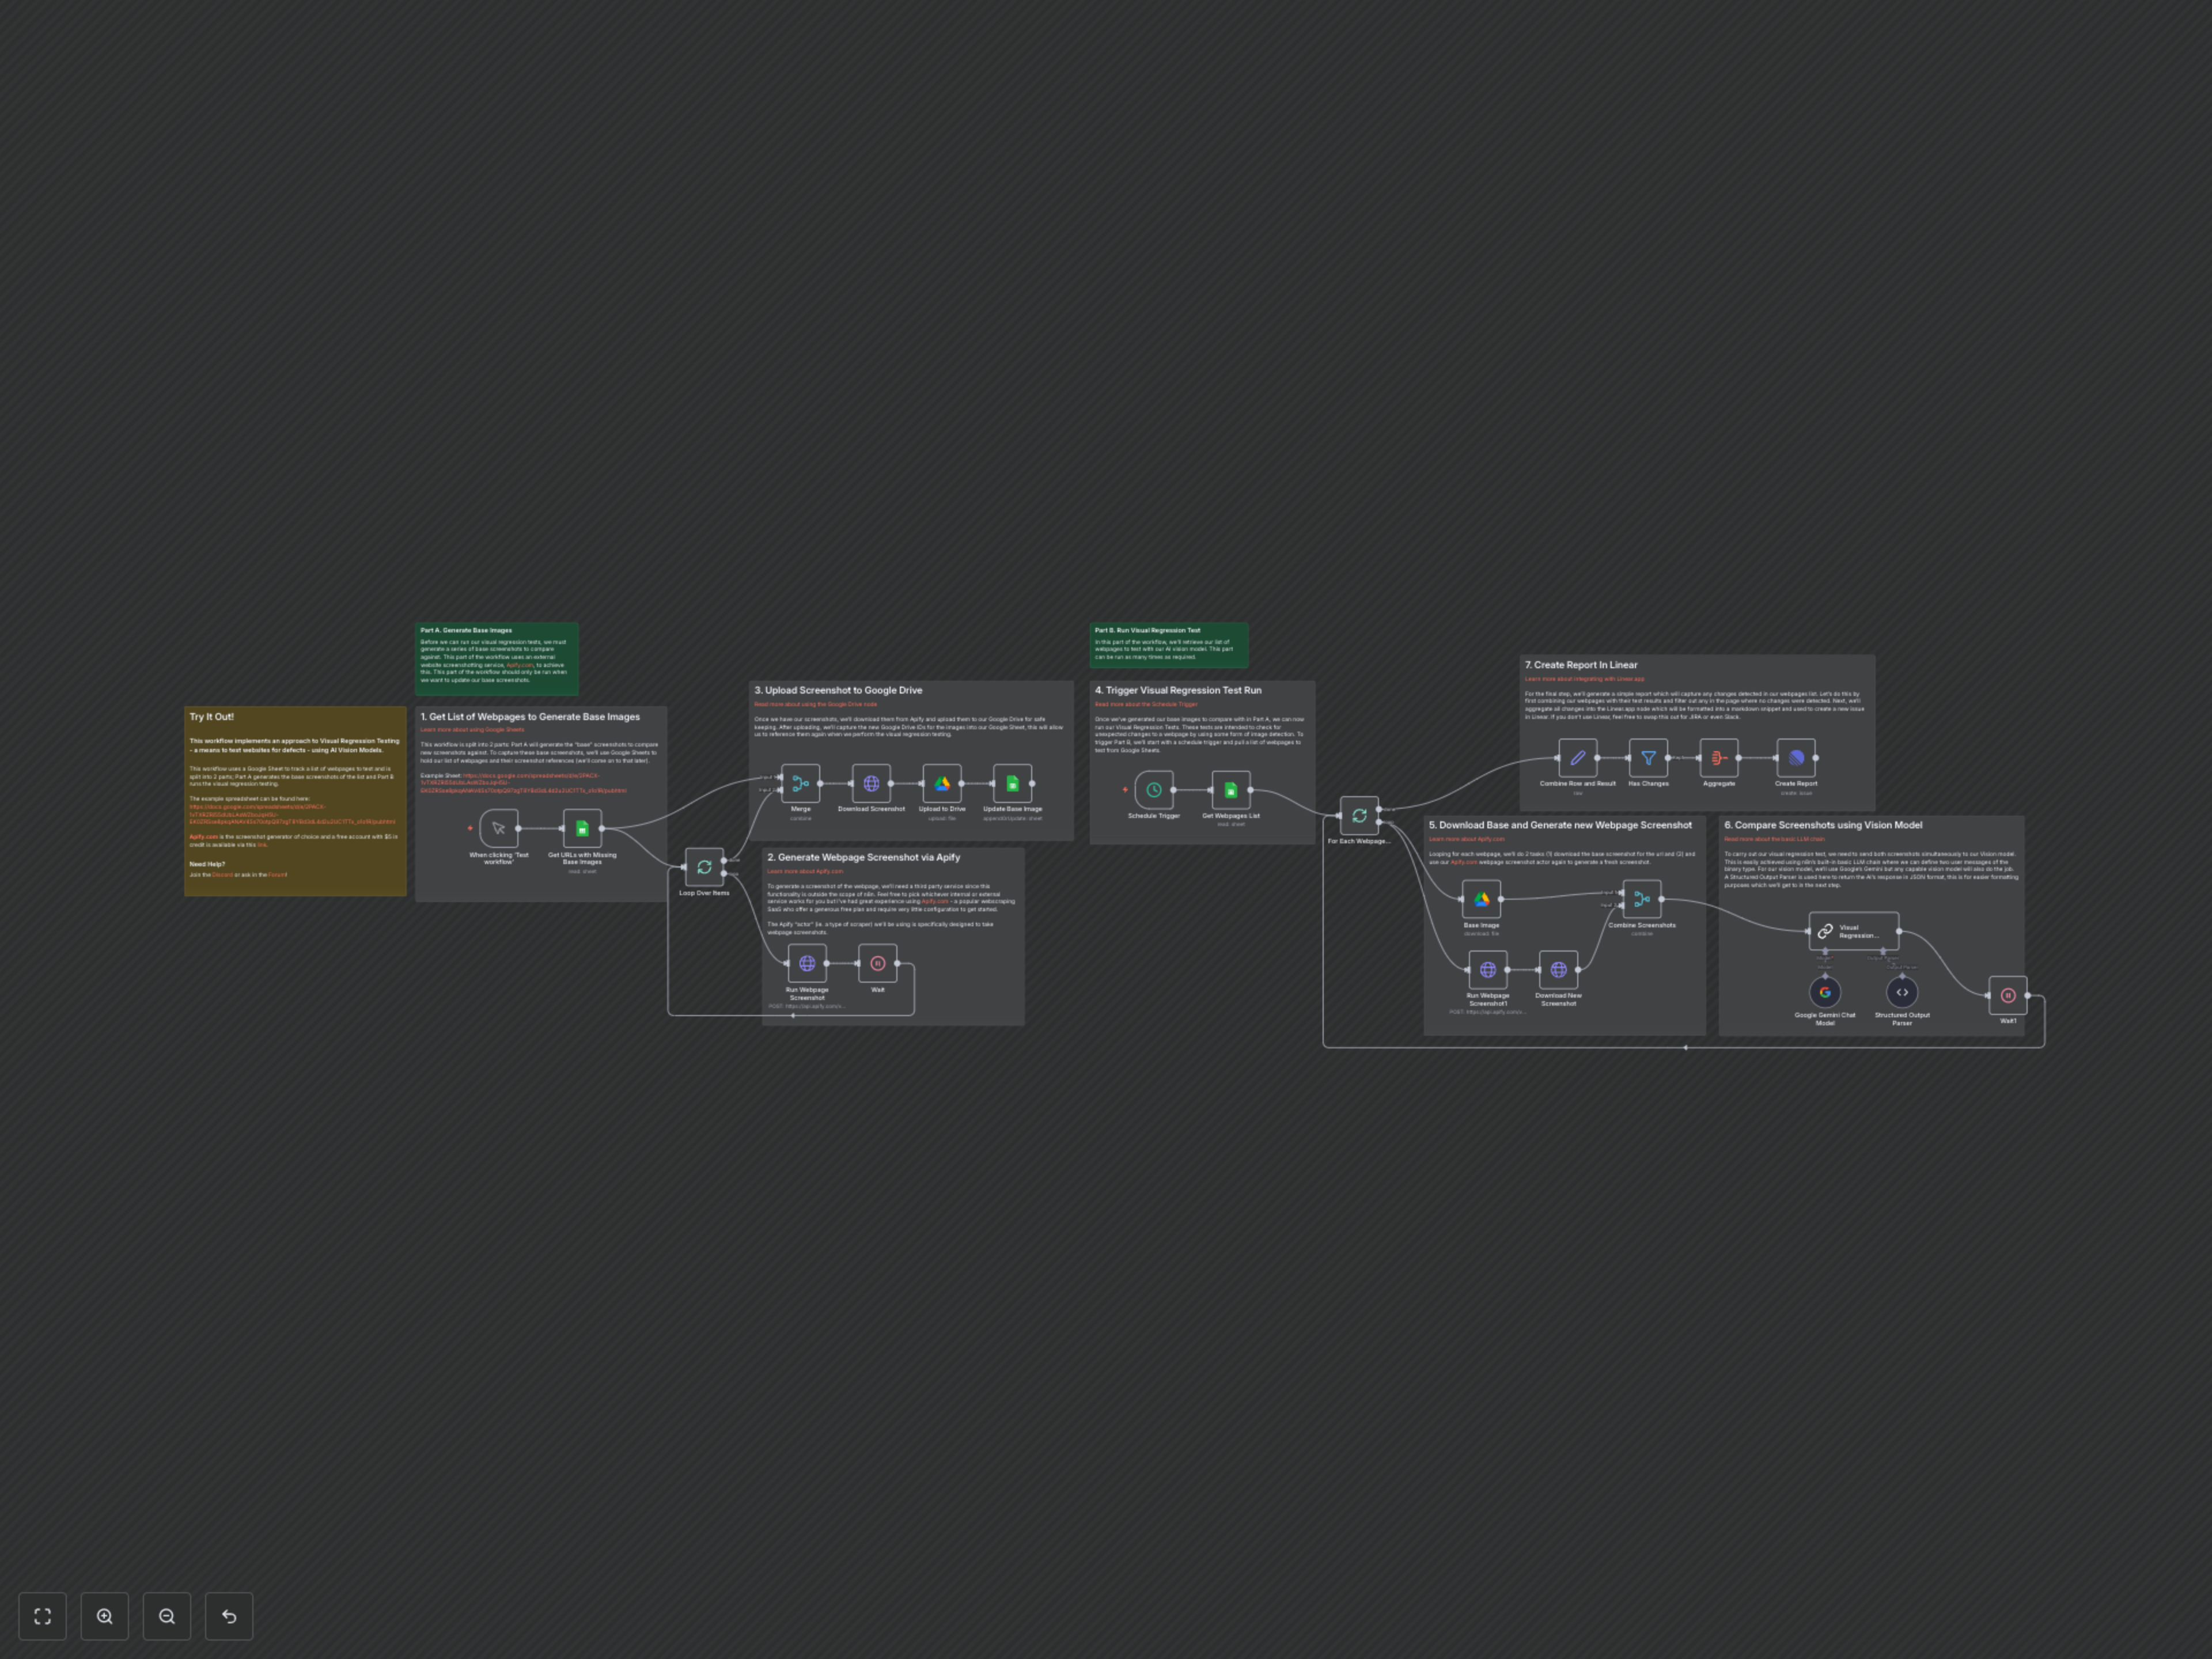Click the fit-to-view canvas button
This screenshot has height=1659, width=2212.
pos(42,1616)
